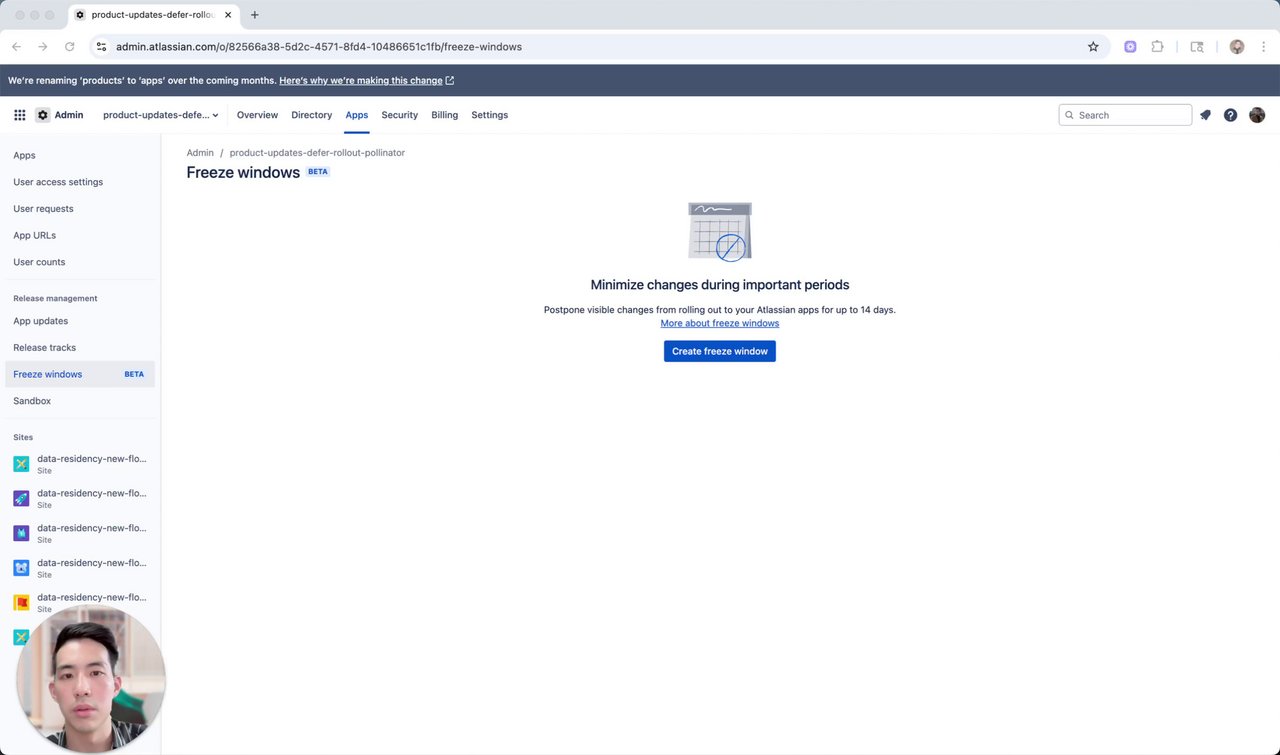The height and width of the screenshot is (755, 1280).
Task: Open User requests in sidebar
Action: pos(80,209)
